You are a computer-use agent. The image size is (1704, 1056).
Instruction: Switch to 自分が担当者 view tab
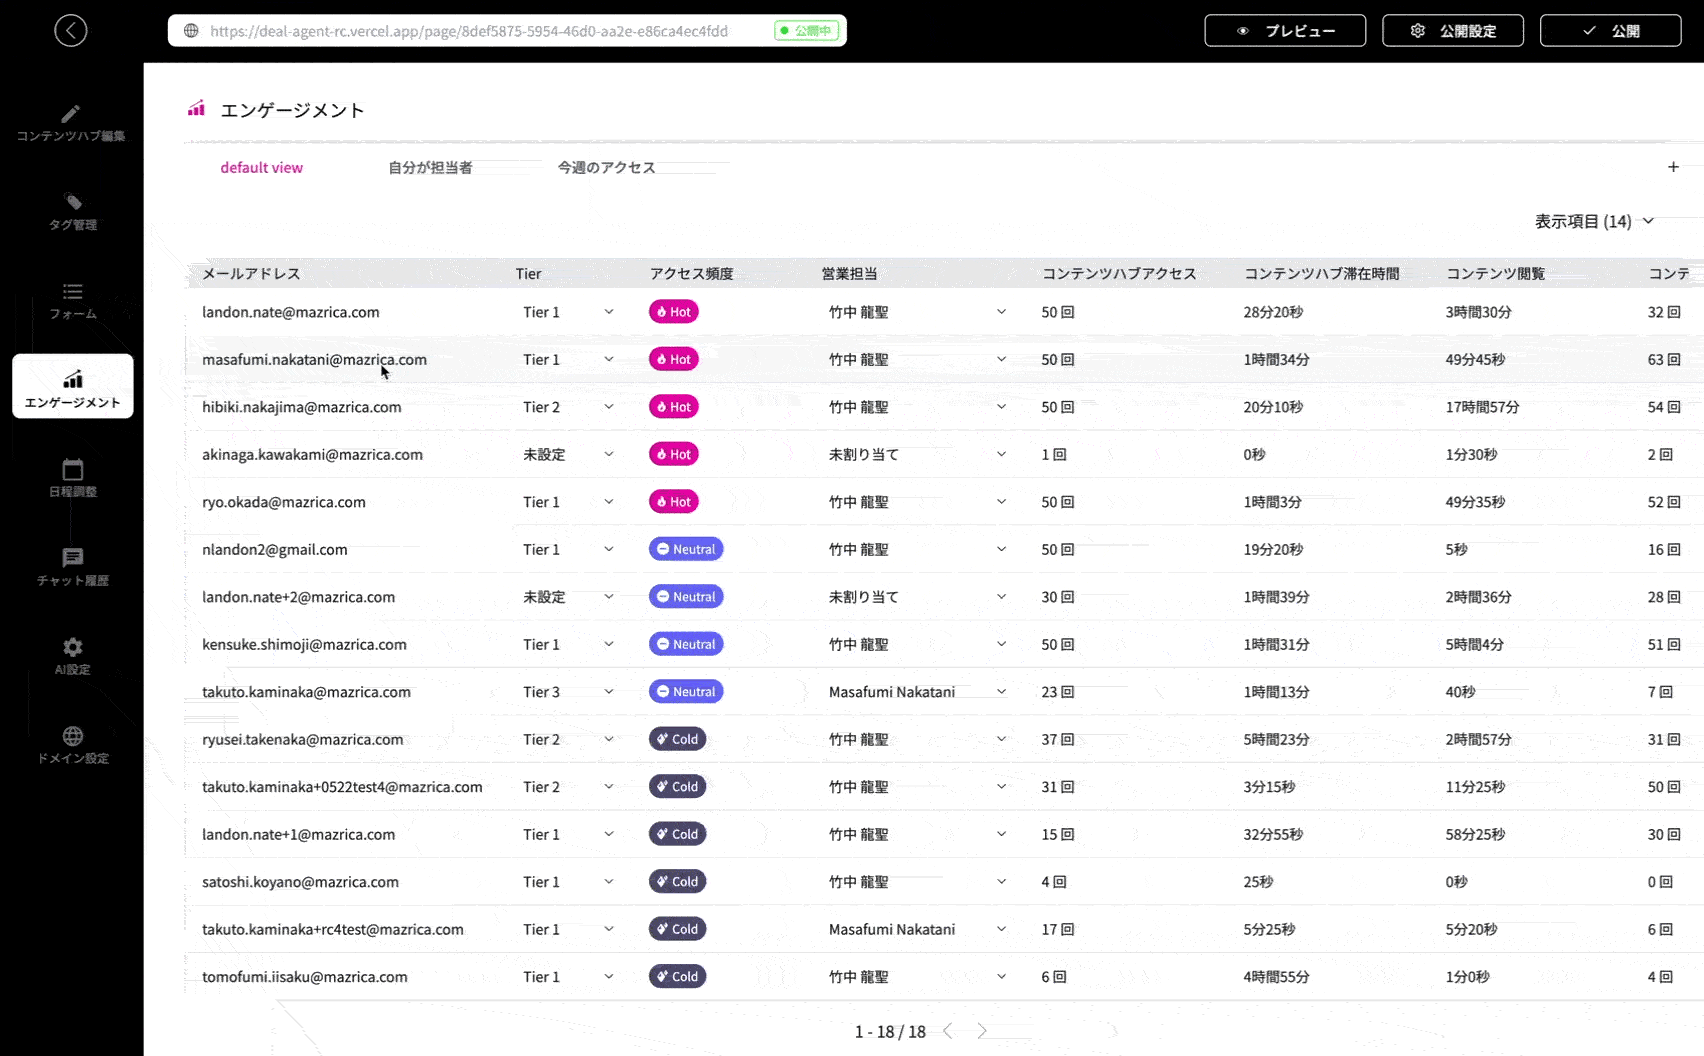point(430,168)
